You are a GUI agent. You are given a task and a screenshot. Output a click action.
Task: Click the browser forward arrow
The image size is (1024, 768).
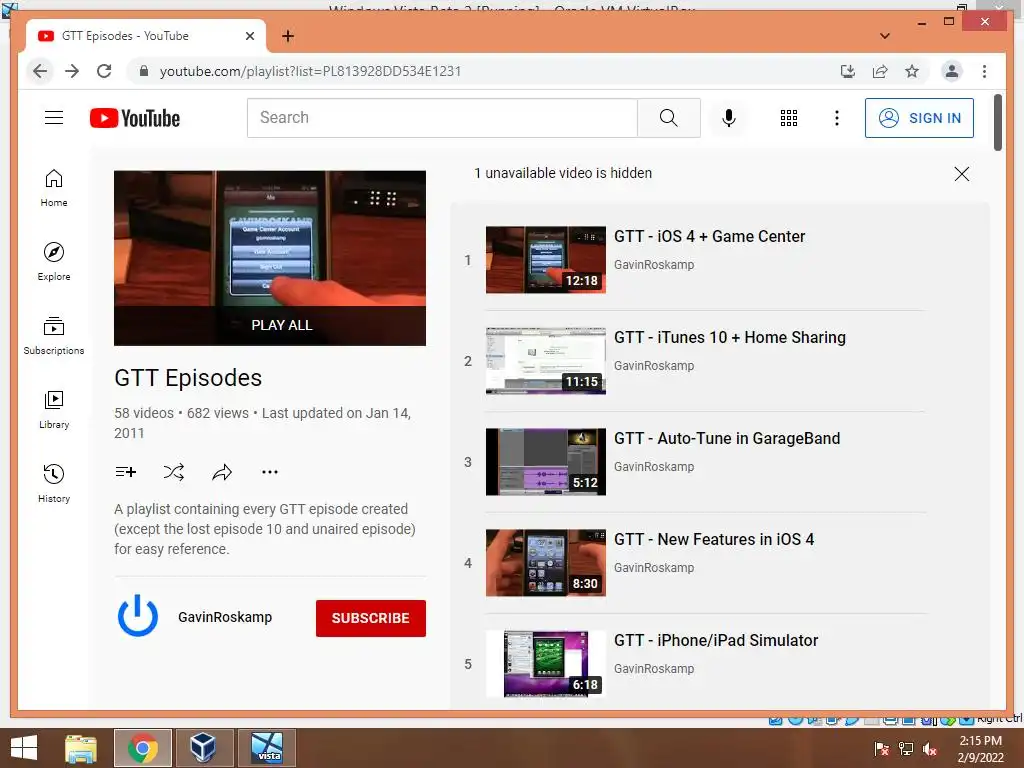pos(72,71)
